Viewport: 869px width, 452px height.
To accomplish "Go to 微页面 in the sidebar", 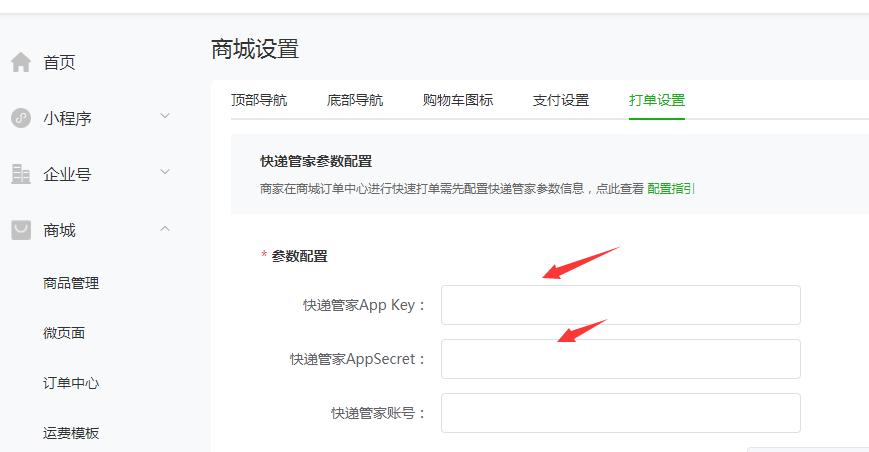I will (x=64, y=333).
